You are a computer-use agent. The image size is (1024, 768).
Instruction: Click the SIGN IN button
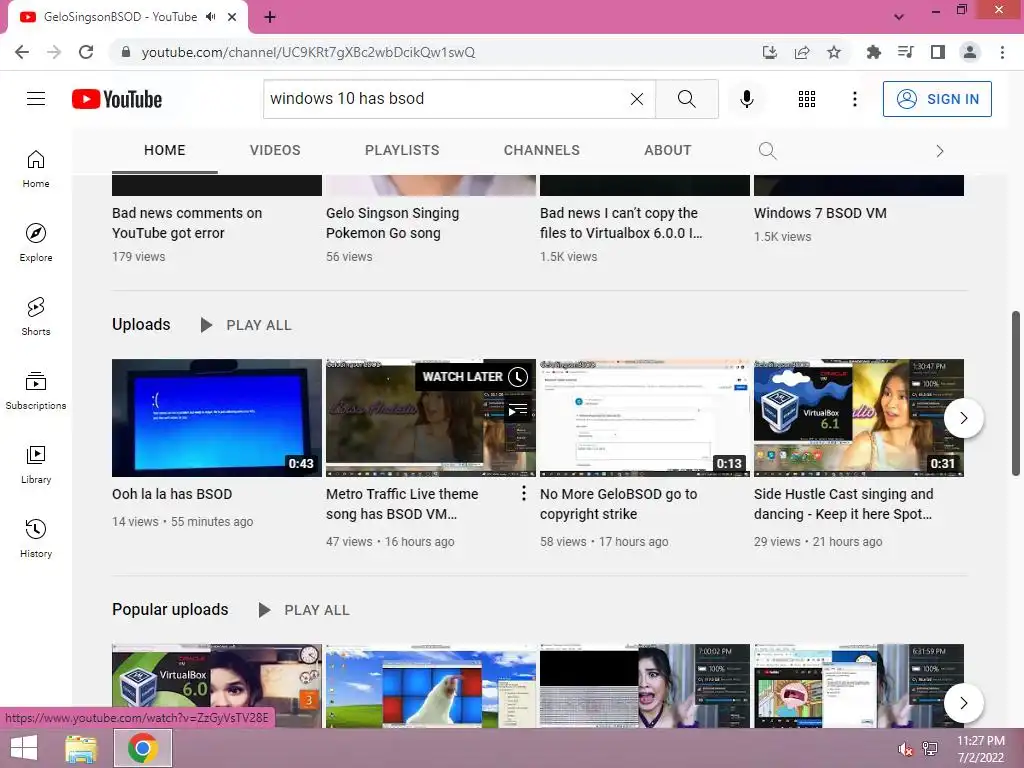click(937, 99)
